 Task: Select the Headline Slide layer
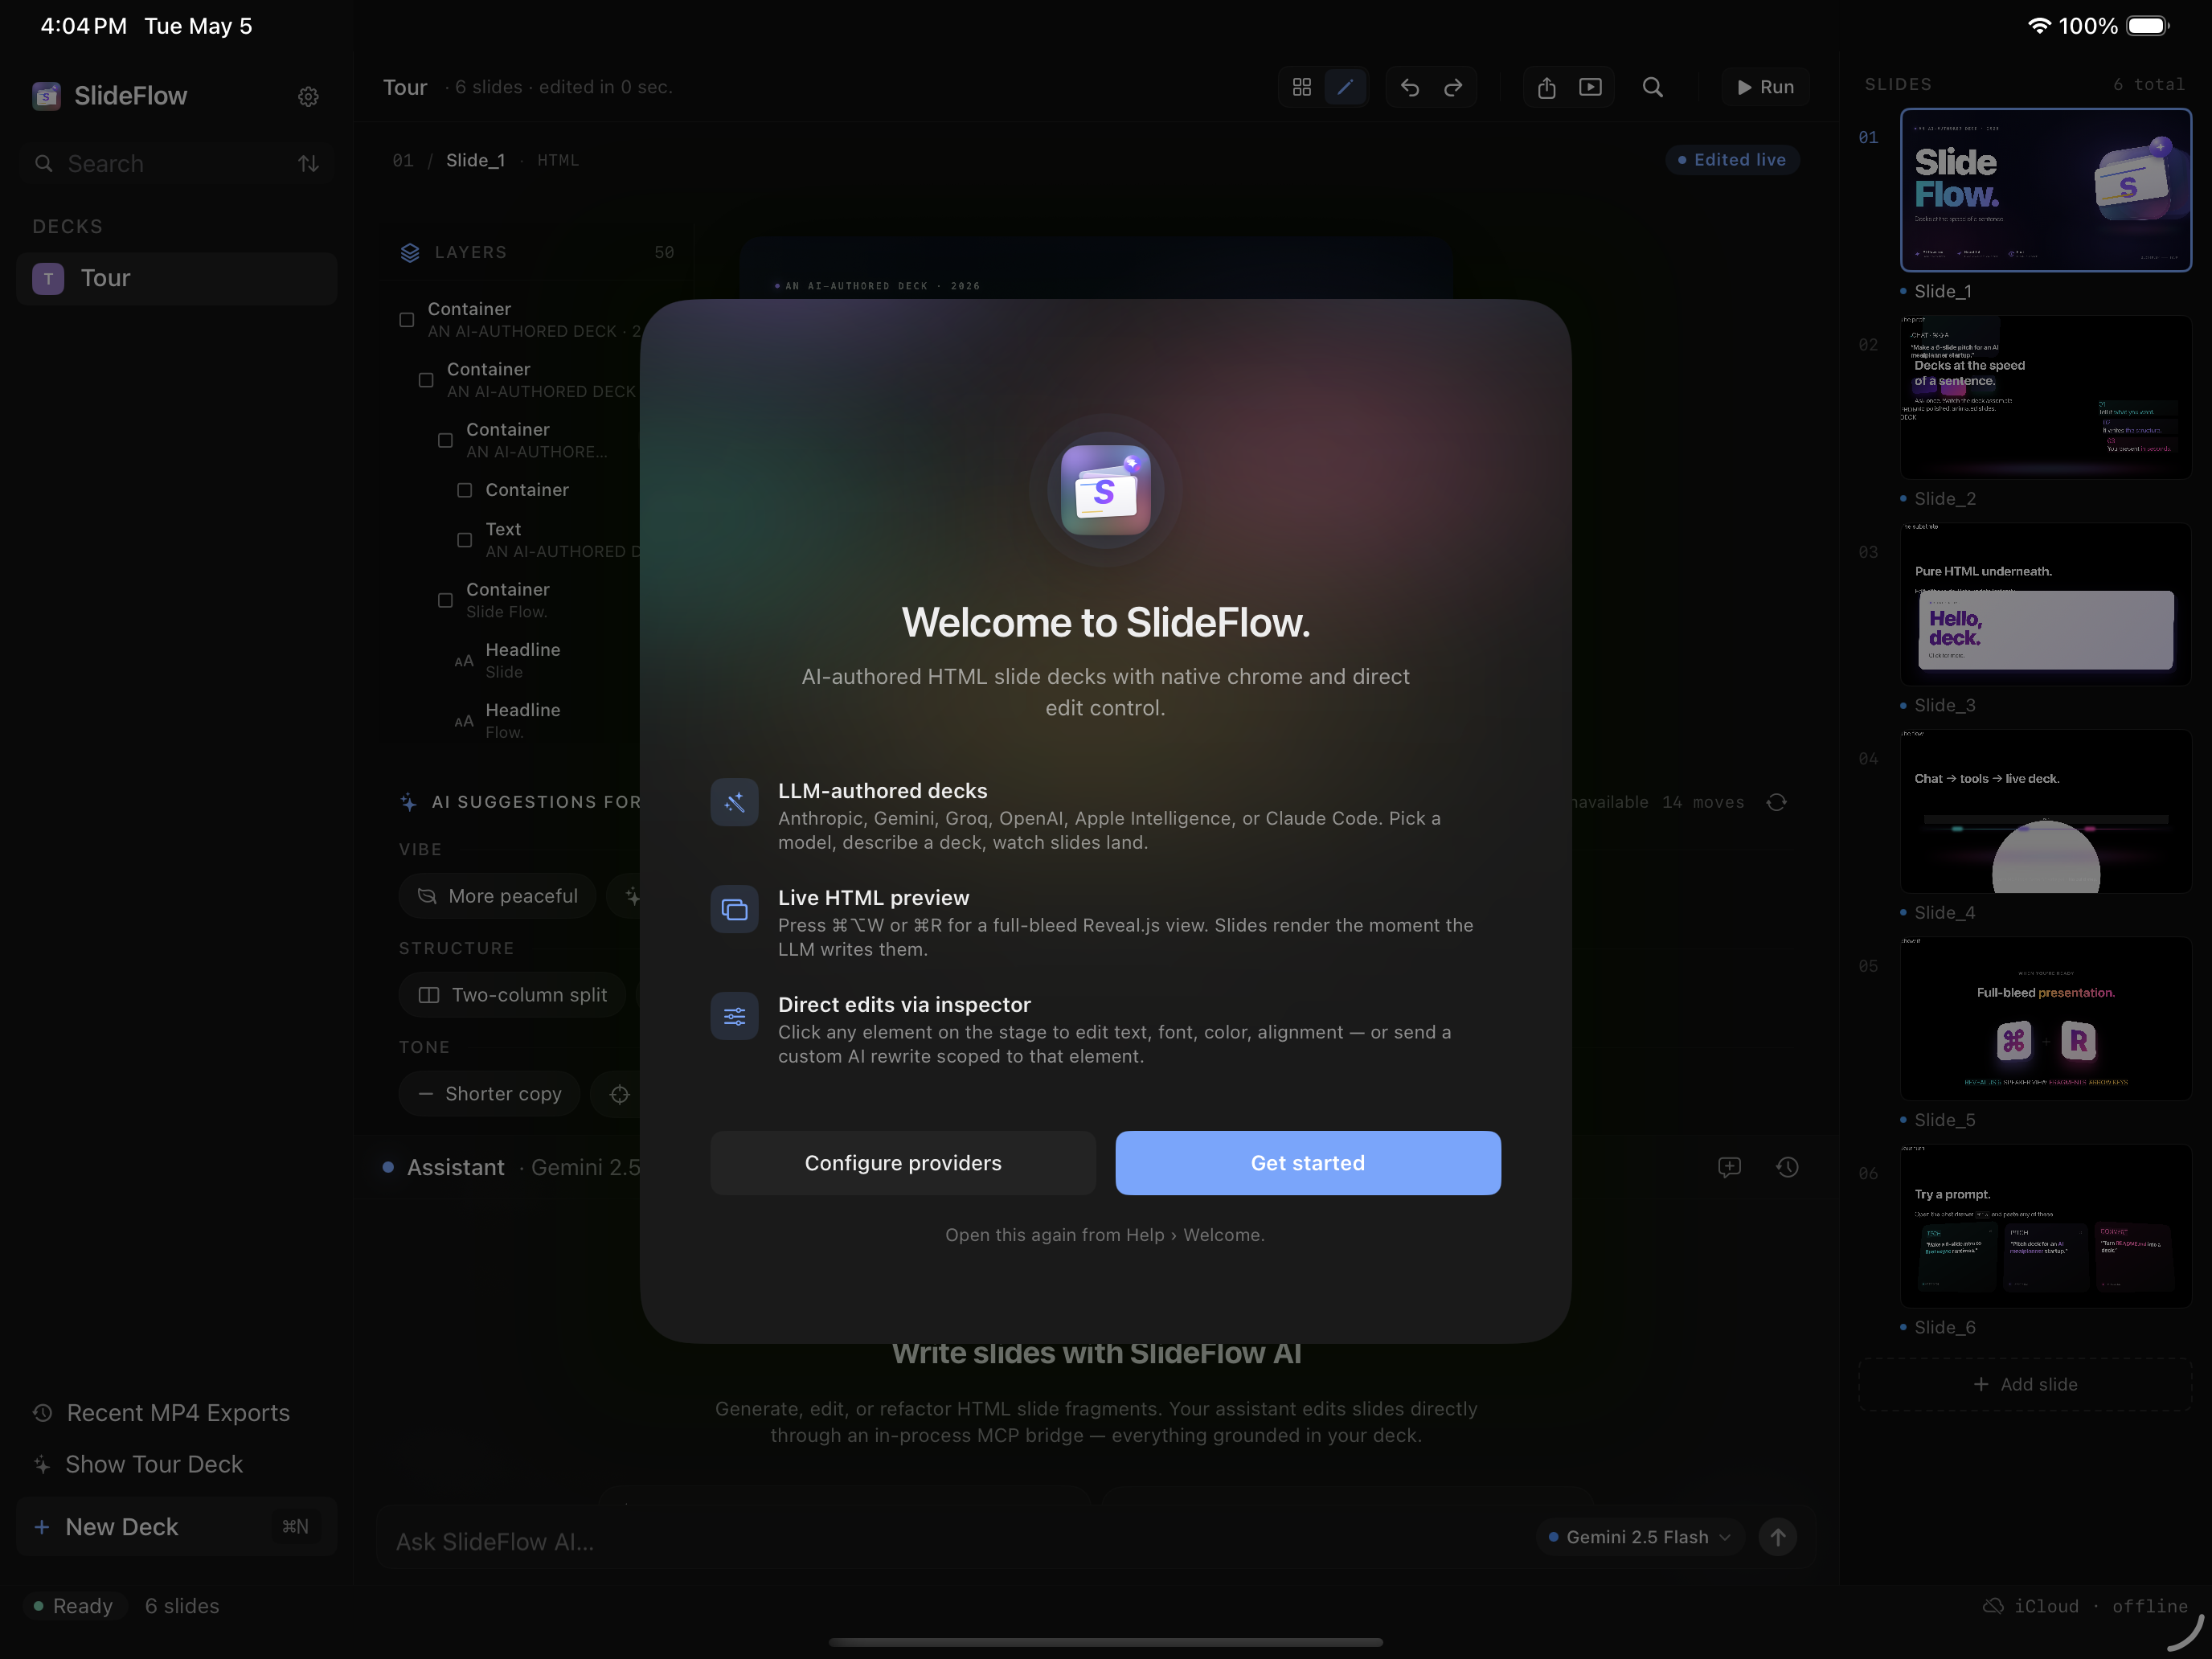[x=522, y=660]
